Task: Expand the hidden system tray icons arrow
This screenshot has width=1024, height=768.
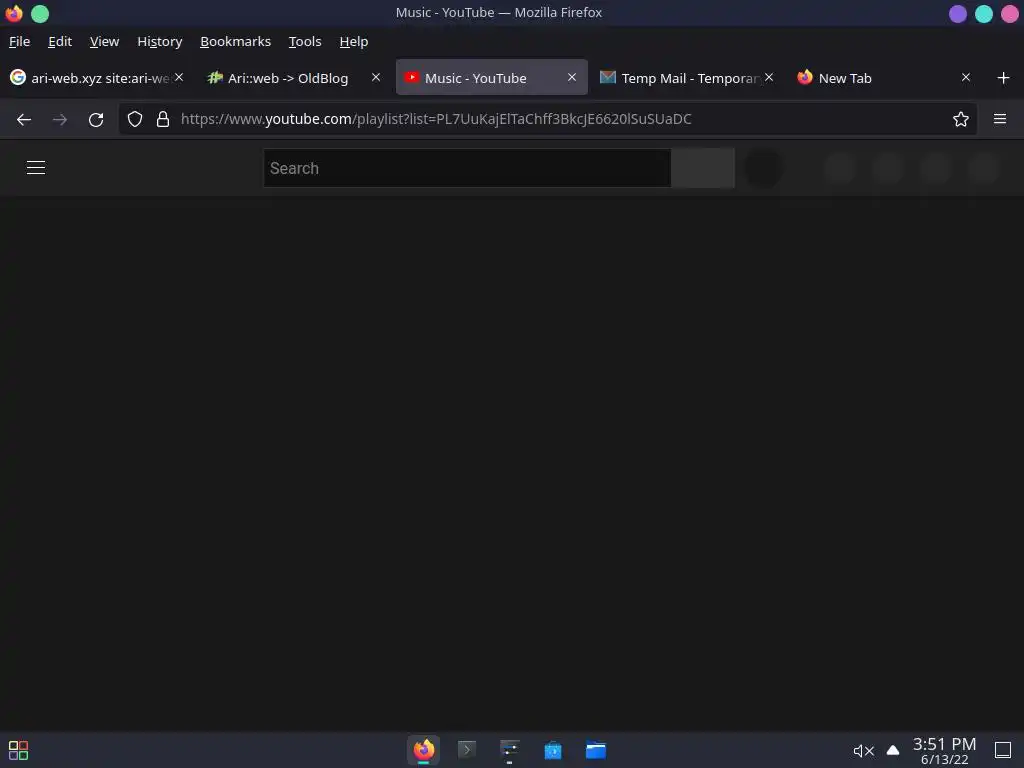Action: tap(893, 750)
